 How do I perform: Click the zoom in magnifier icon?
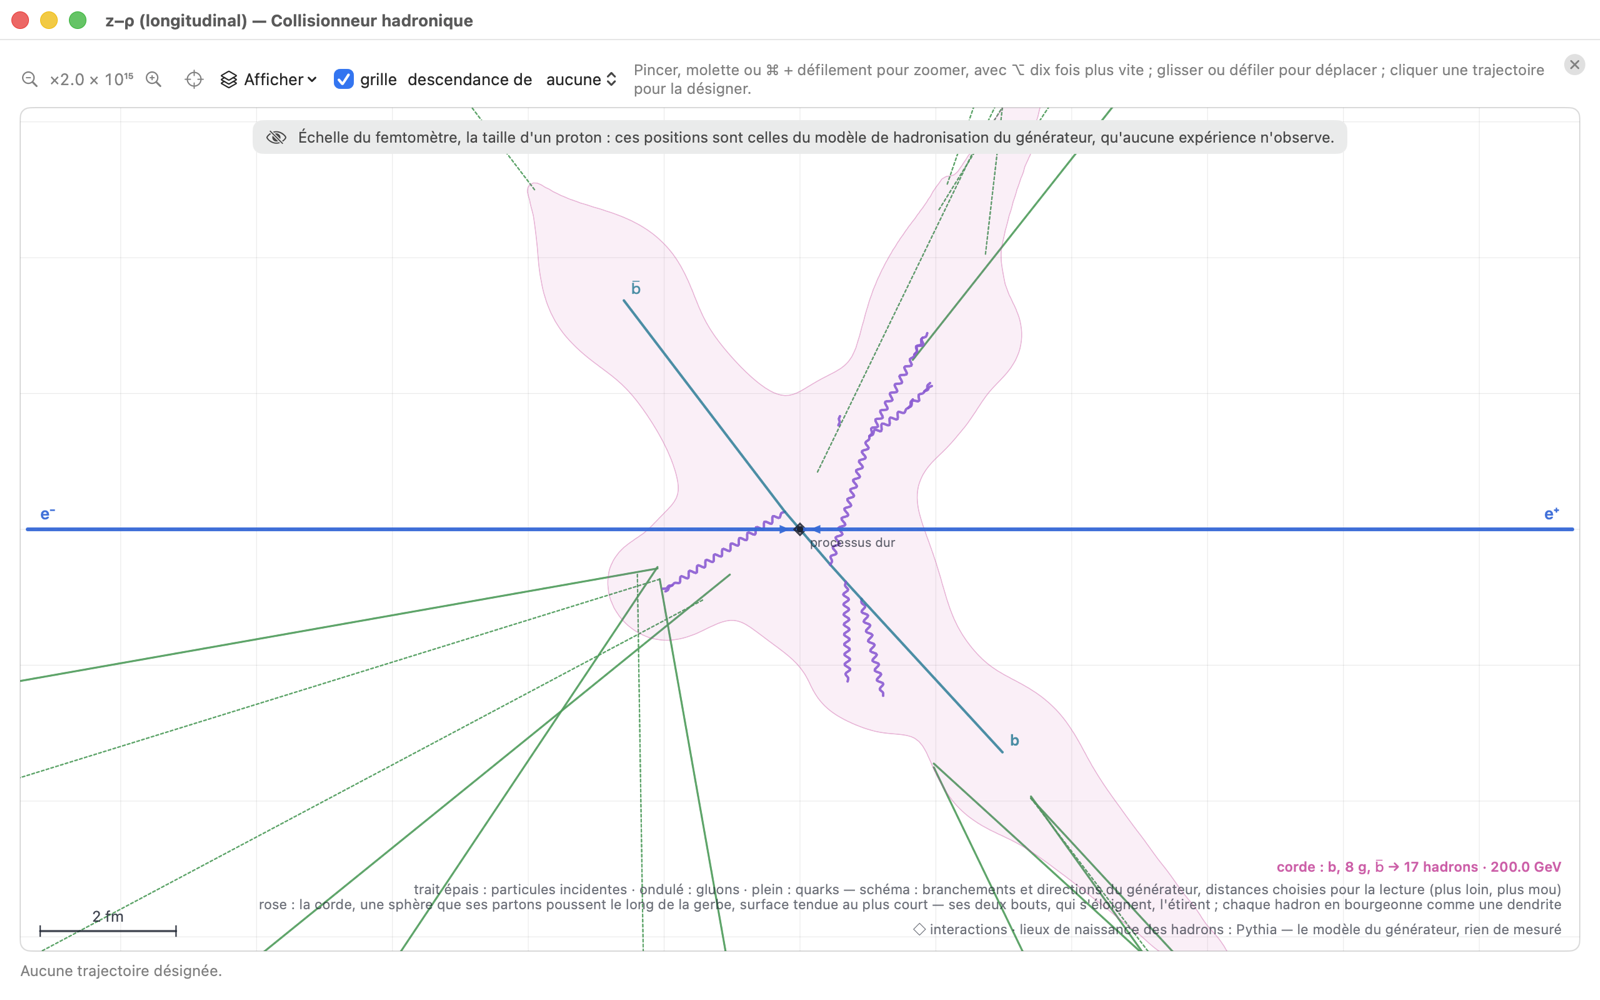pos(154,79)
